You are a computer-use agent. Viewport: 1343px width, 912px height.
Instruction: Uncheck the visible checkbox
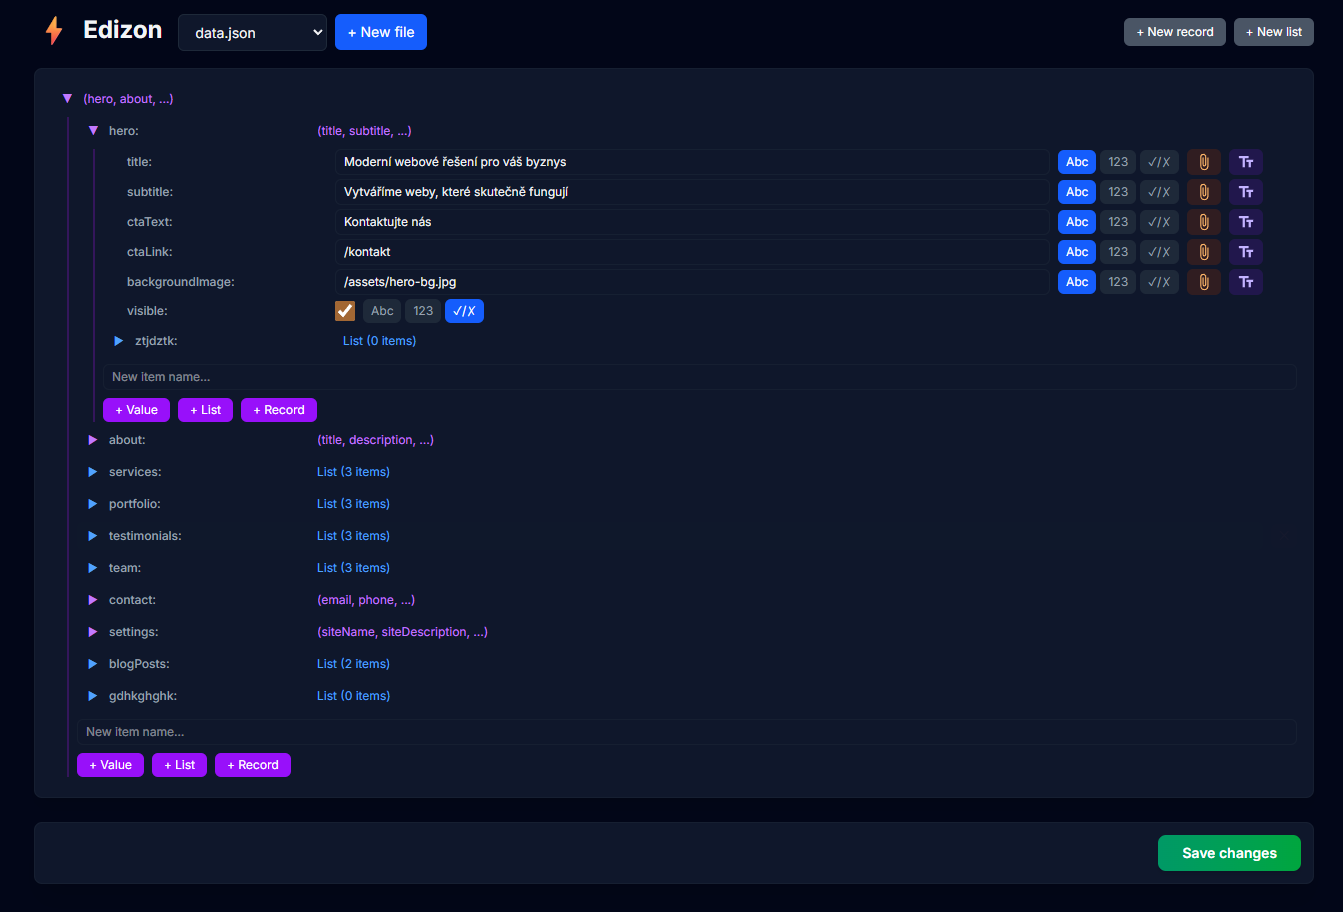coord(345,311)
